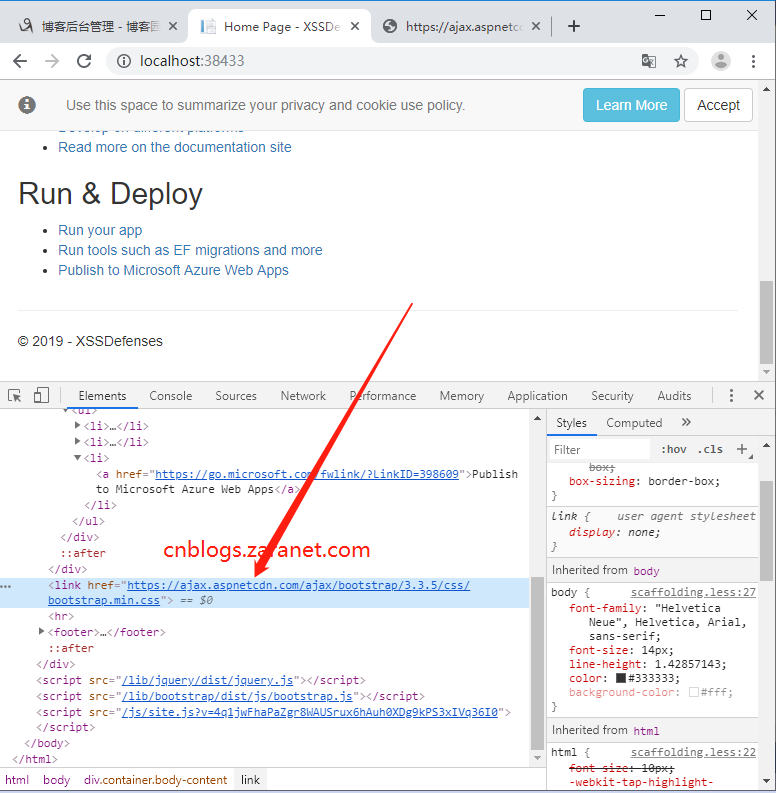Open Run tools such as EF migrations link
This screenshot has width=776, height=793.
tap(190, 250)
